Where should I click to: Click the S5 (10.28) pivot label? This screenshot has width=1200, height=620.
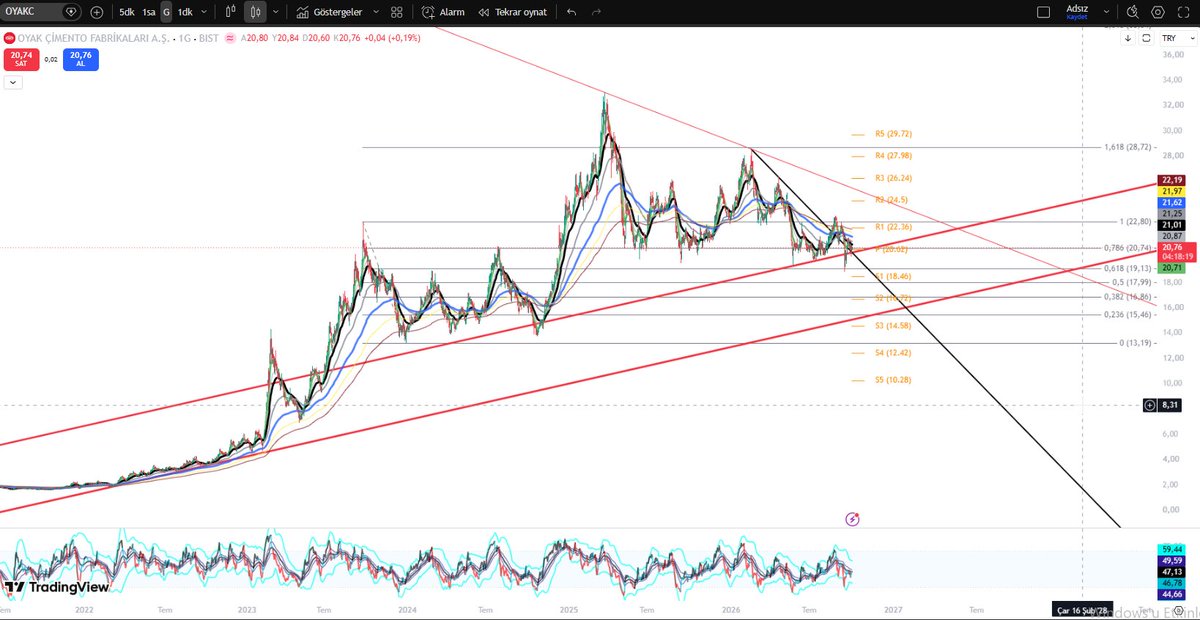[893, 380]
